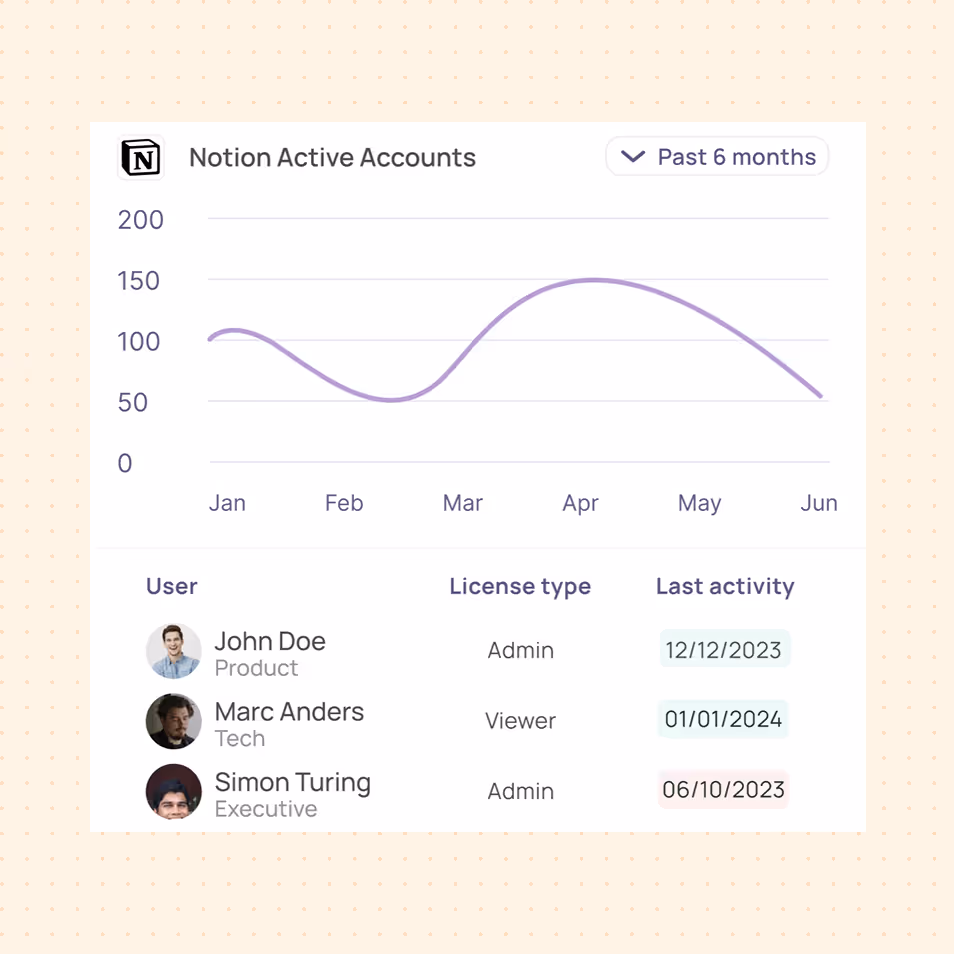954x954 pixels.
Task: Open the Past 6 months dropdown
Action: click(x=717, y=156)
